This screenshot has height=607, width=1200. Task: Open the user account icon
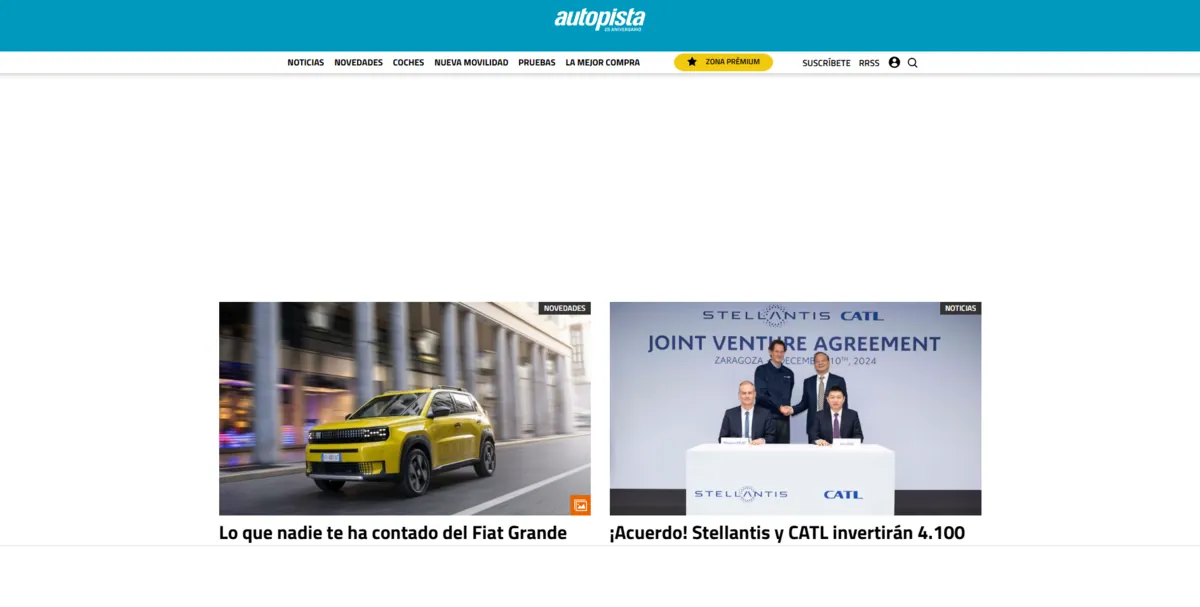click(894, 62)
